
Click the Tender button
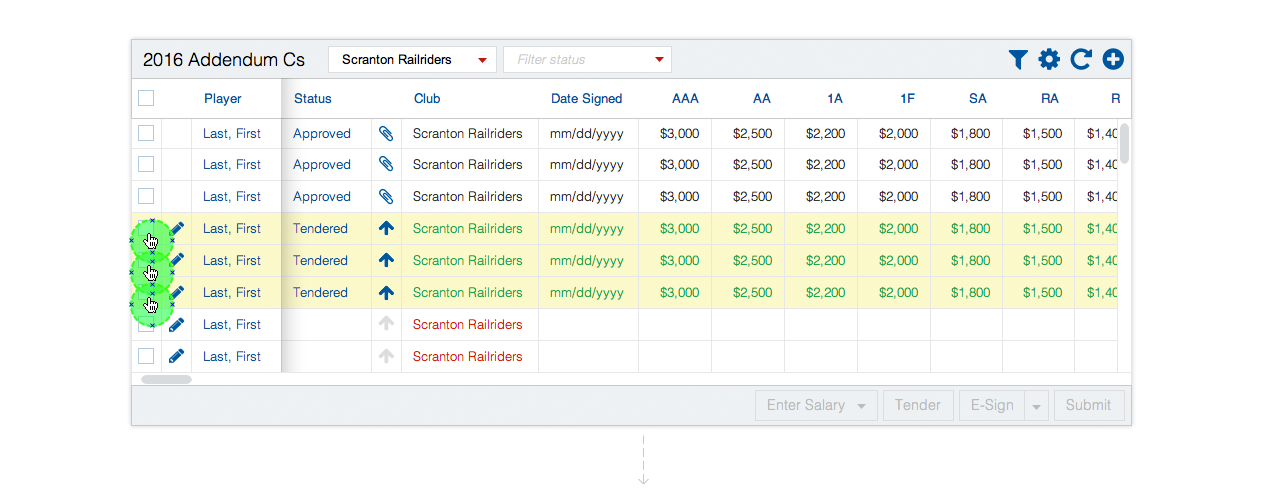[918, 405]
